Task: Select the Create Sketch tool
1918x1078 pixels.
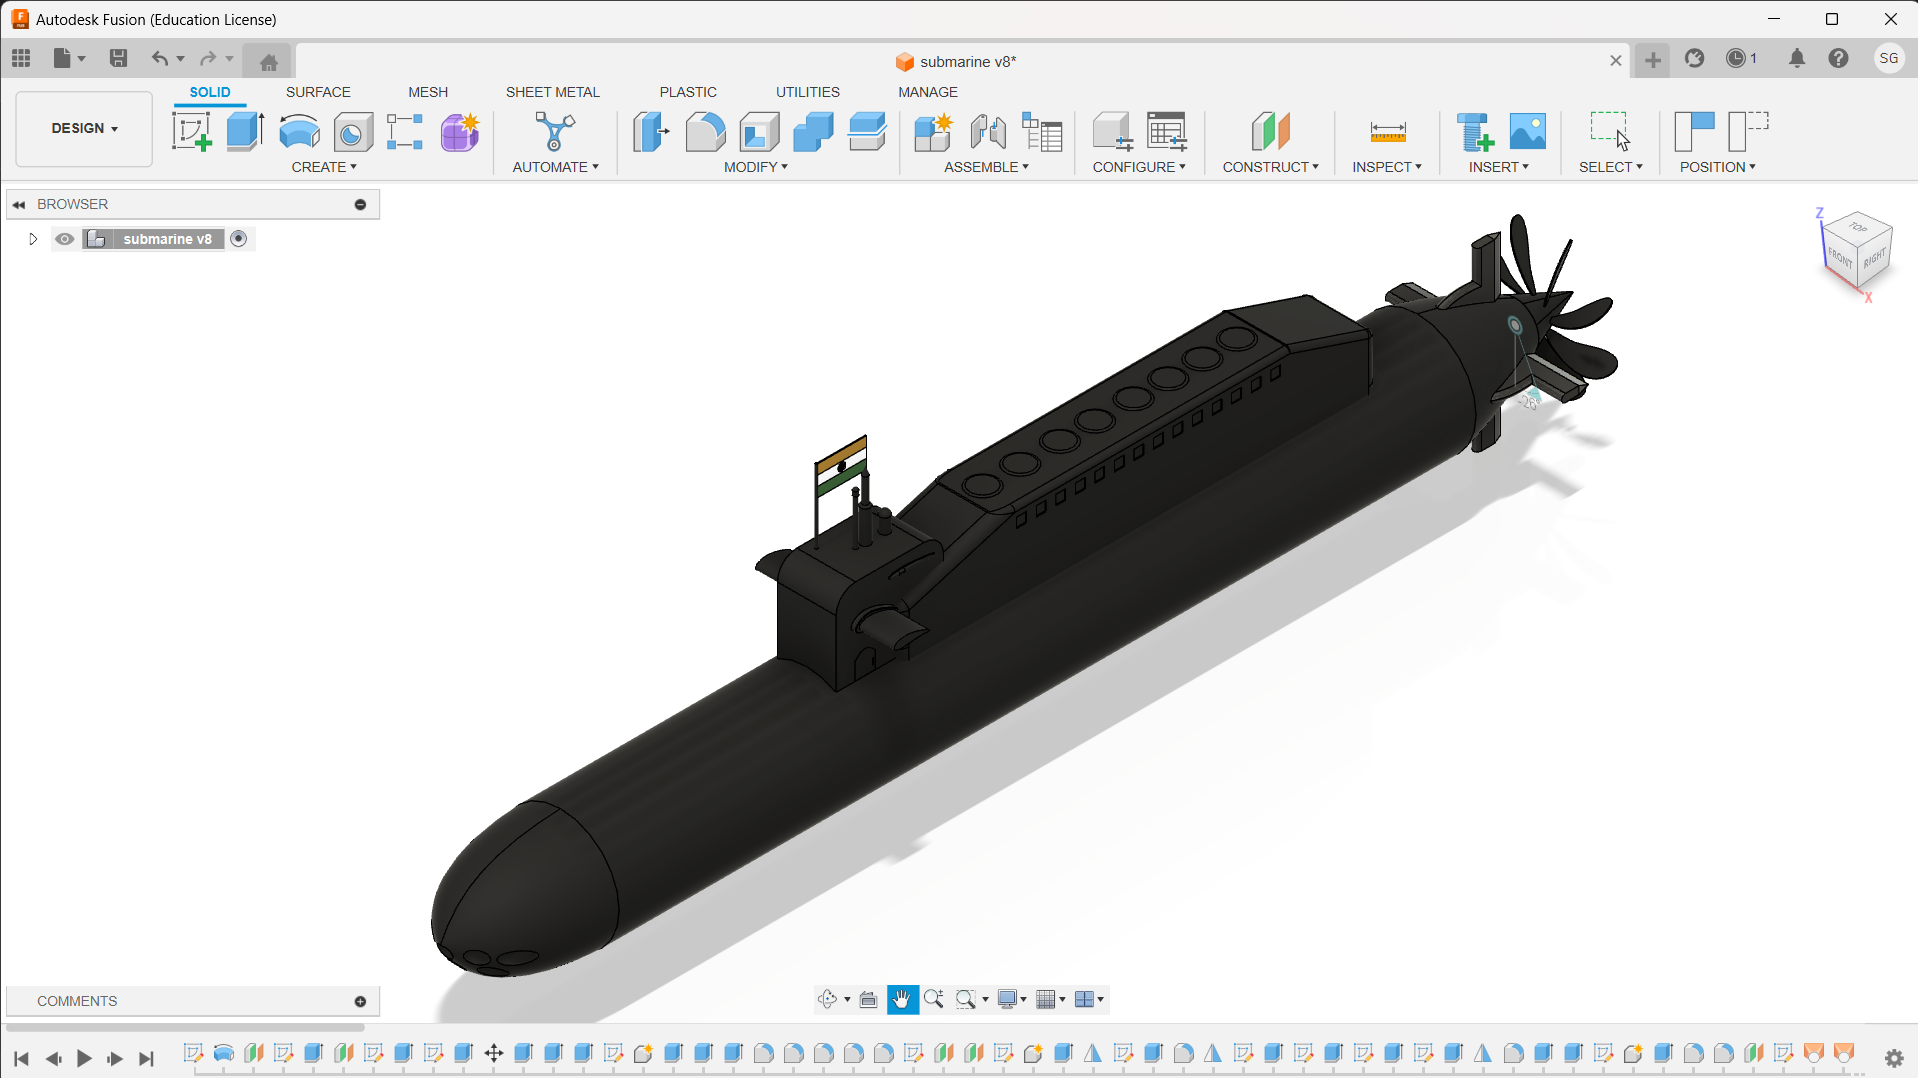Action: pos(191,131)
